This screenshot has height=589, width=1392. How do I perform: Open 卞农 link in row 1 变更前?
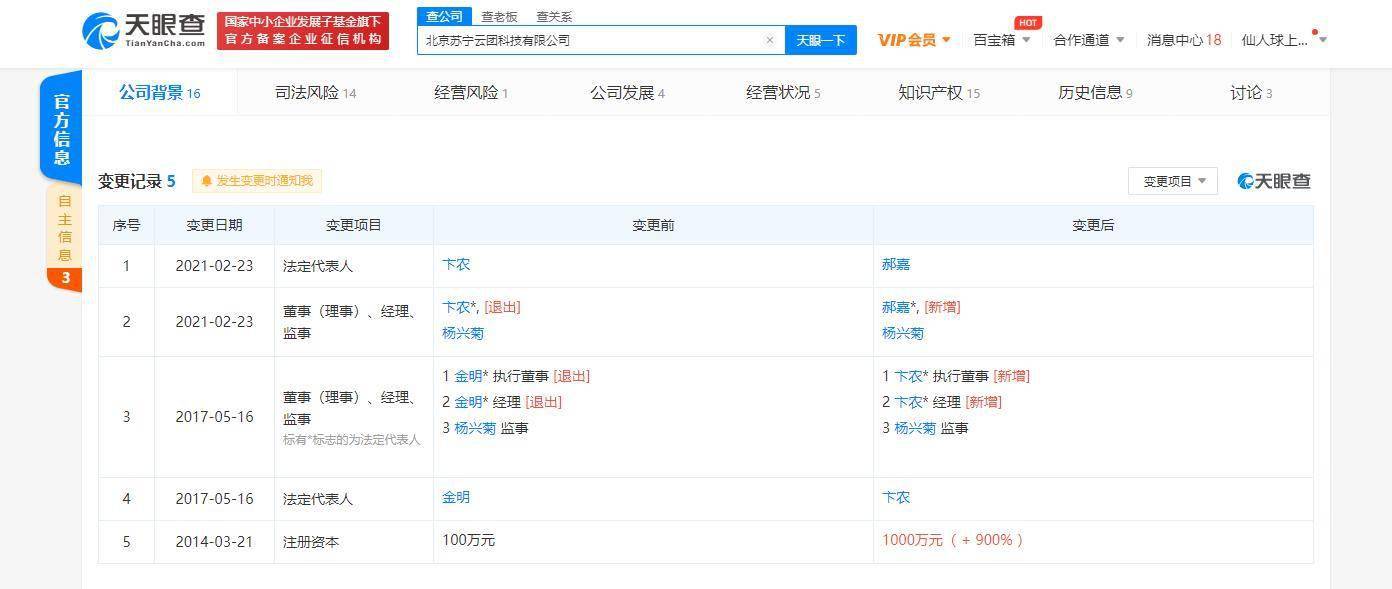[x=456, y=265]
